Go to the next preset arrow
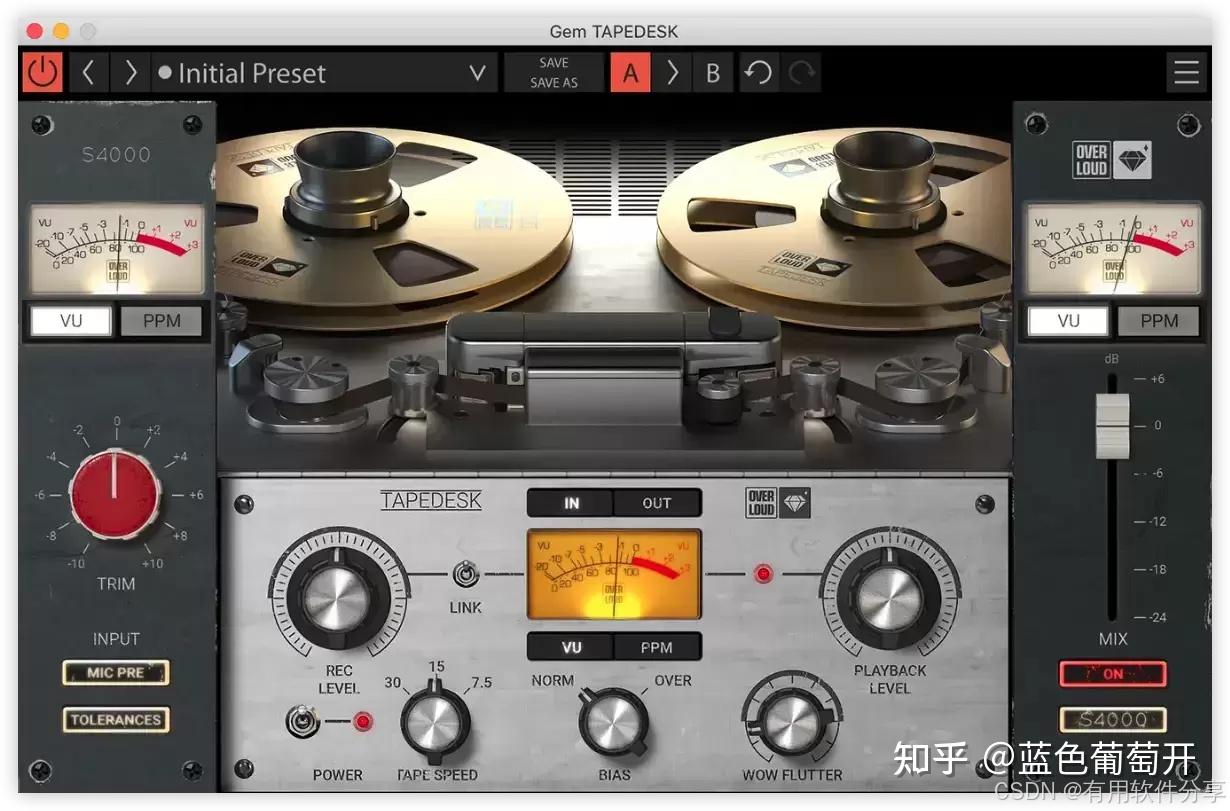 pos(130,73)
